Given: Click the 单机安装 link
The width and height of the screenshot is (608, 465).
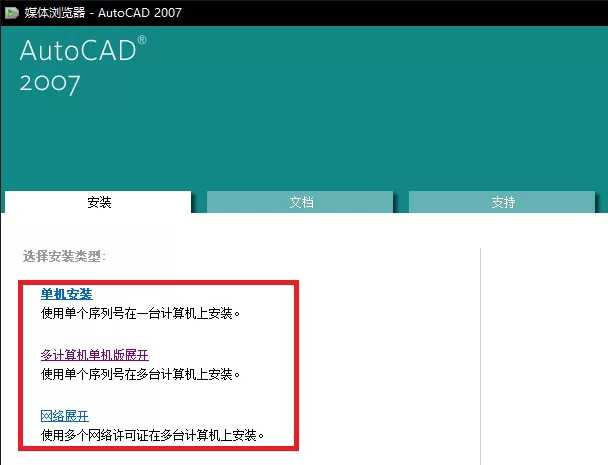Looking at the screenshot, I should pos(67,294).
